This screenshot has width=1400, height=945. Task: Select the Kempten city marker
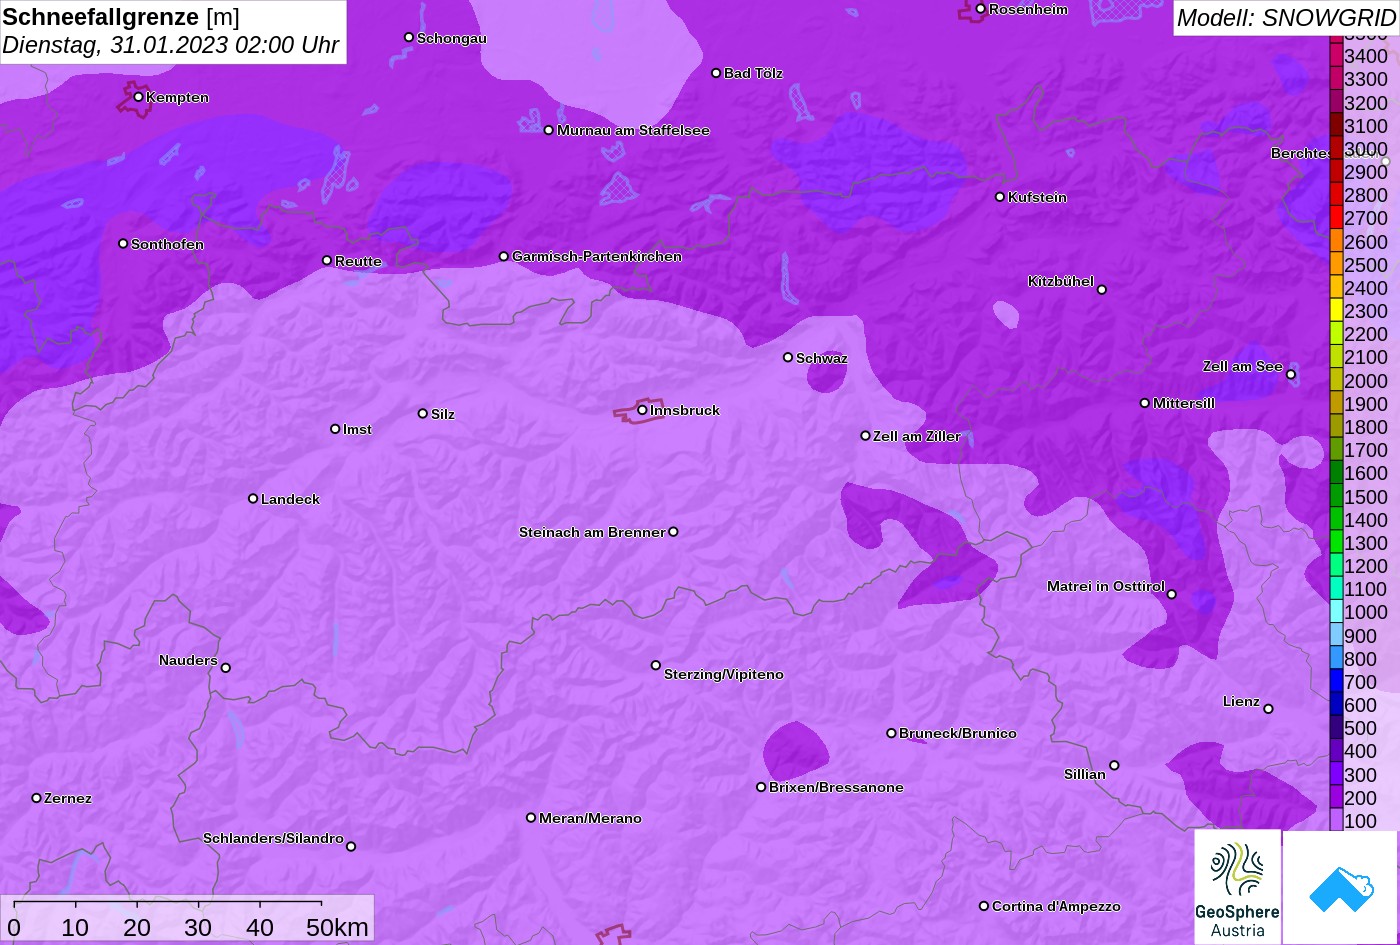(x=138, y=97)
